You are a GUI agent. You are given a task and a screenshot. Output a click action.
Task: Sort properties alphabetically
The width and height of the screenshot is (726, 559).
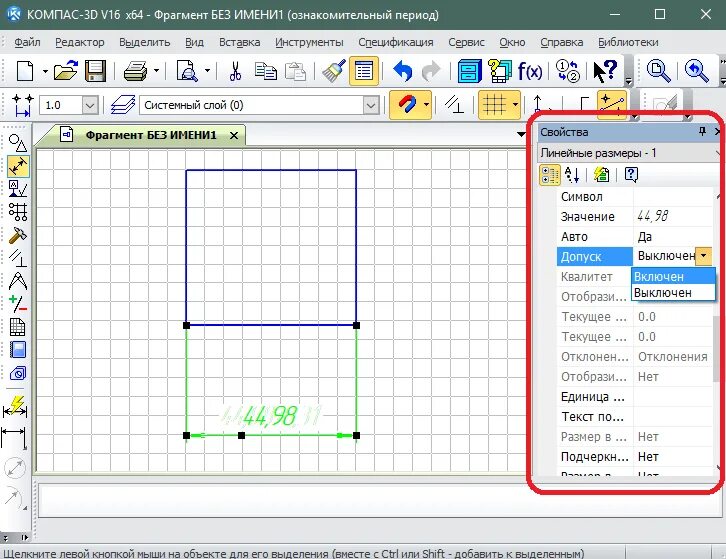click(572, 175)
